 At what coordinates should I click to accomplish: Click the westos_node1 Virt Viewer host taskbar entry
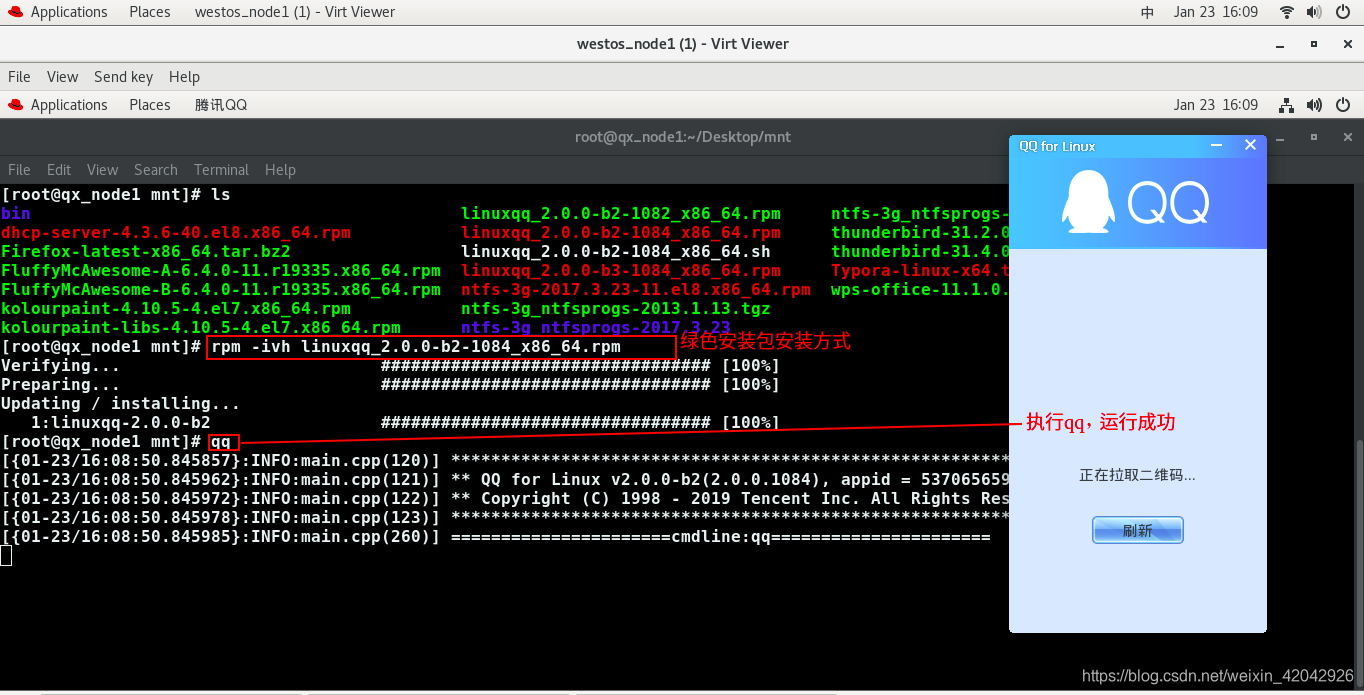(295, 12)
